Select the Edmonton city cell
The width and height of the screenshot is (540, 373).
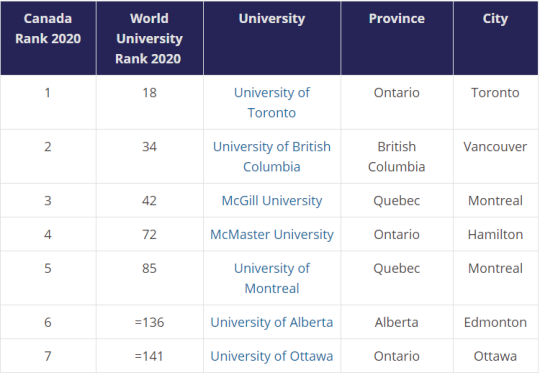(x=495, y=322)
